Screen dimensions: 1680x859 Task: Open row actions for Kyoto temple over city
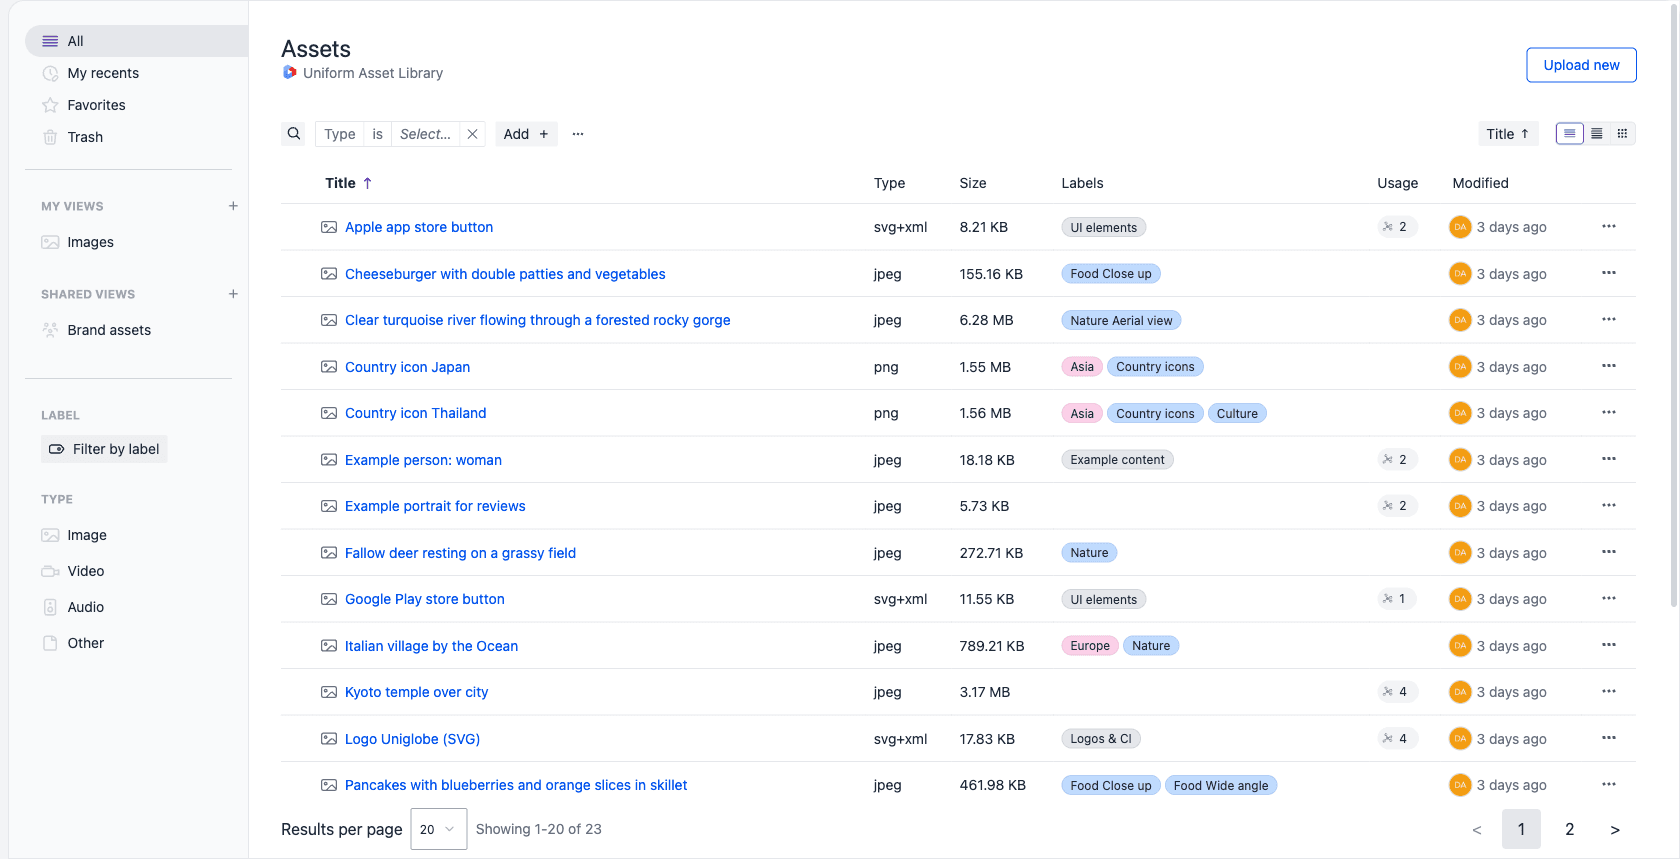click(x=1608, y=691)
